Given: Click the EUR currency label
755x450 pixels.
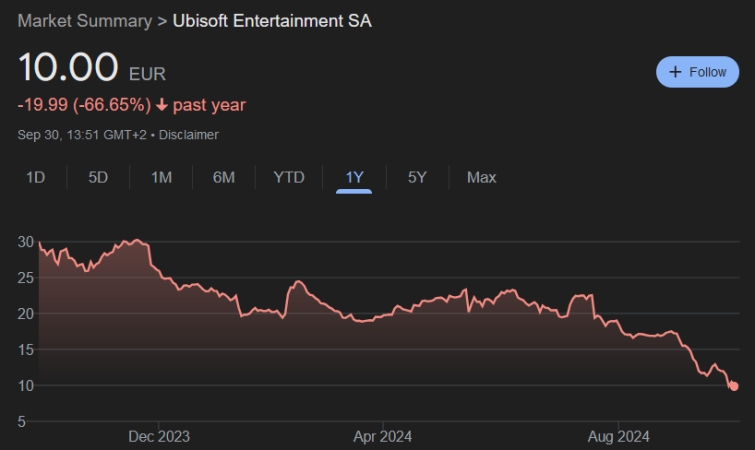Looking at the screenshot, I should pyautogui.click(x=147, y=74).
